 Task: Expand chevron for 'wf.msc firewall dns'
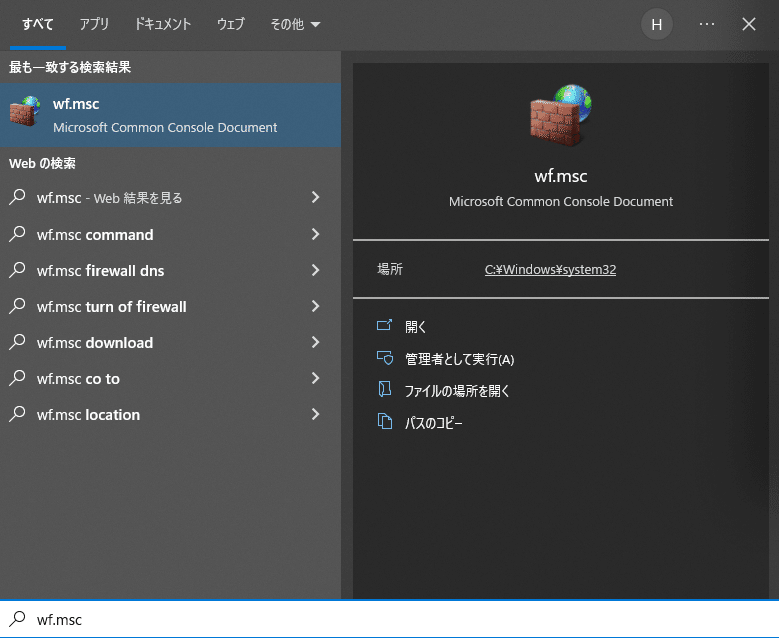(315, 270)
